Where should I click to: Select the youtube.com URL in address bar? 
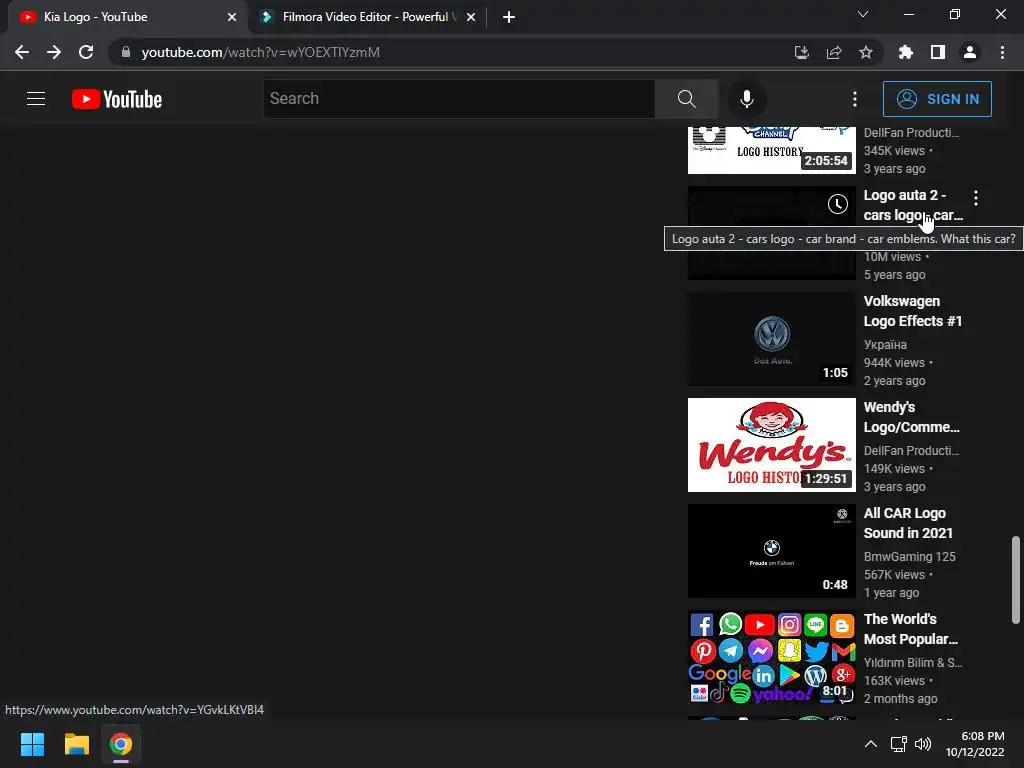point(260,52)
